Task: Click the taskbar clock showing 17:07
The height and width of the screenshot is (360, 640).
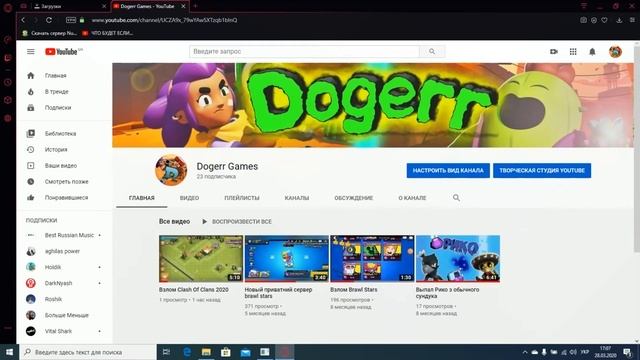Action: pos(605,352)
